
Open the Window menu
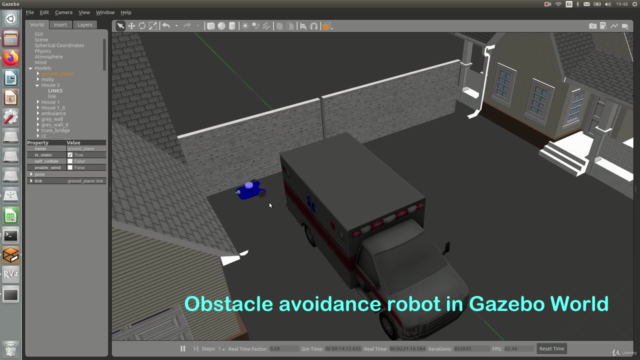[105, 12]
